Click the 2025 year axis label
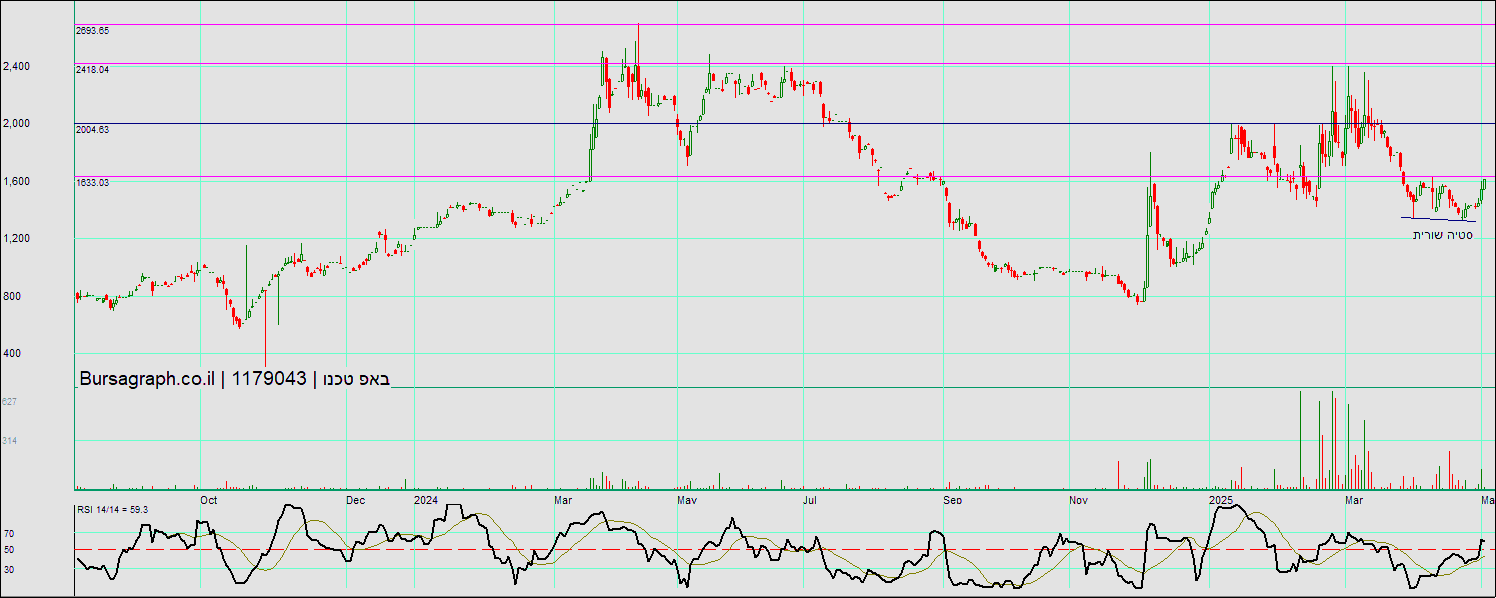Viewport: 1496px width, 598px height. 1220,499
